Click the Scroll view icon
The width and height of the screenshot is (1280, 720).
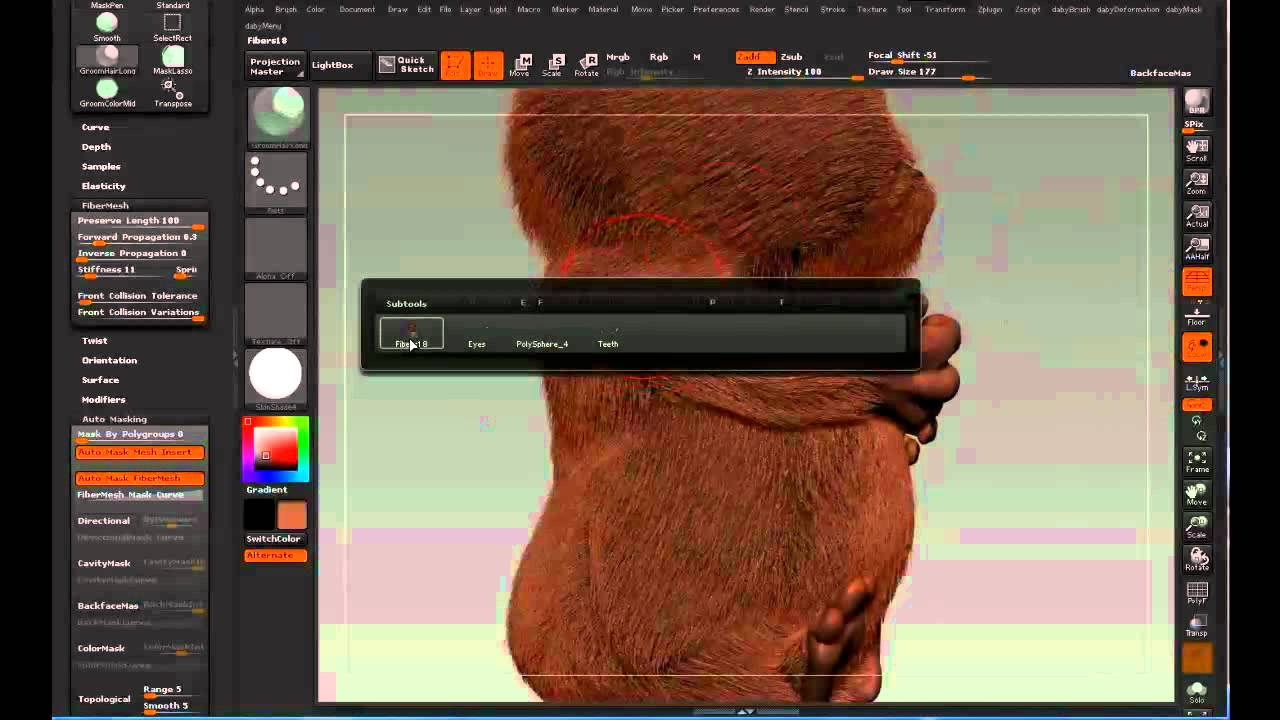pos(1197,150)
